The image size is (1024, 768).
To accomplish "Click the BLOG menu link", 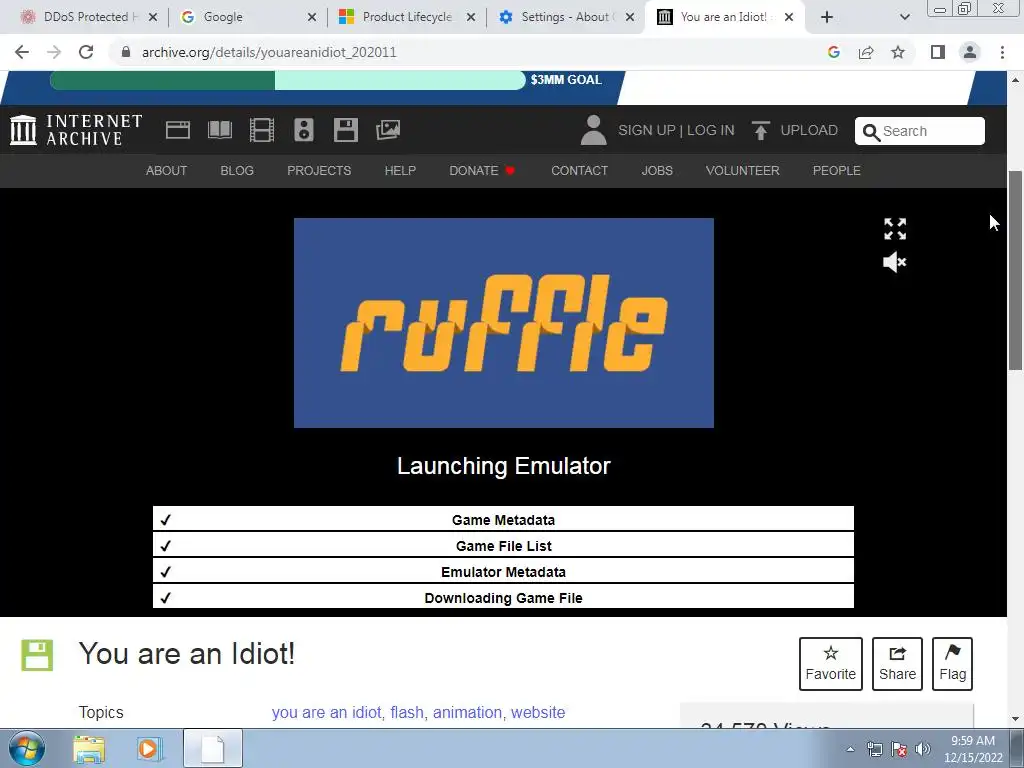I will [x=237, y=170].
